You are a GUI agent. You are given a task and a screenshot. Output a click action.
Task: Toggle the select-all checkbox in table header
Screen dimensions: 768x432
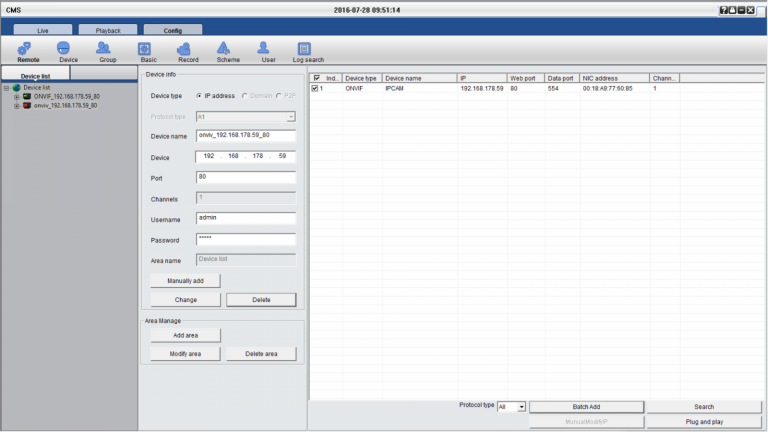coord(317,78)
